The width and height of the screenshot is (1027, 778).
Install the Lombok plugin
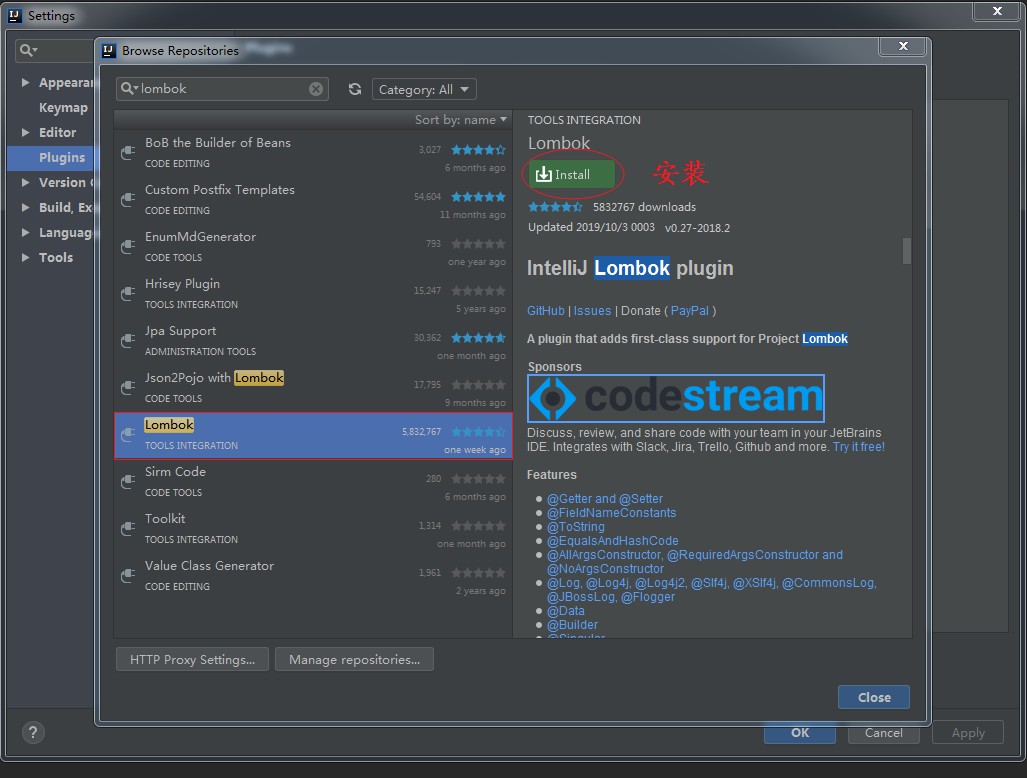pos(572,174)
